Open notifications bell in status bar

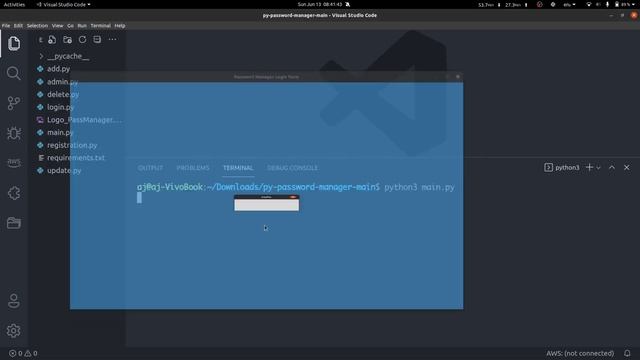coord(627,353)
